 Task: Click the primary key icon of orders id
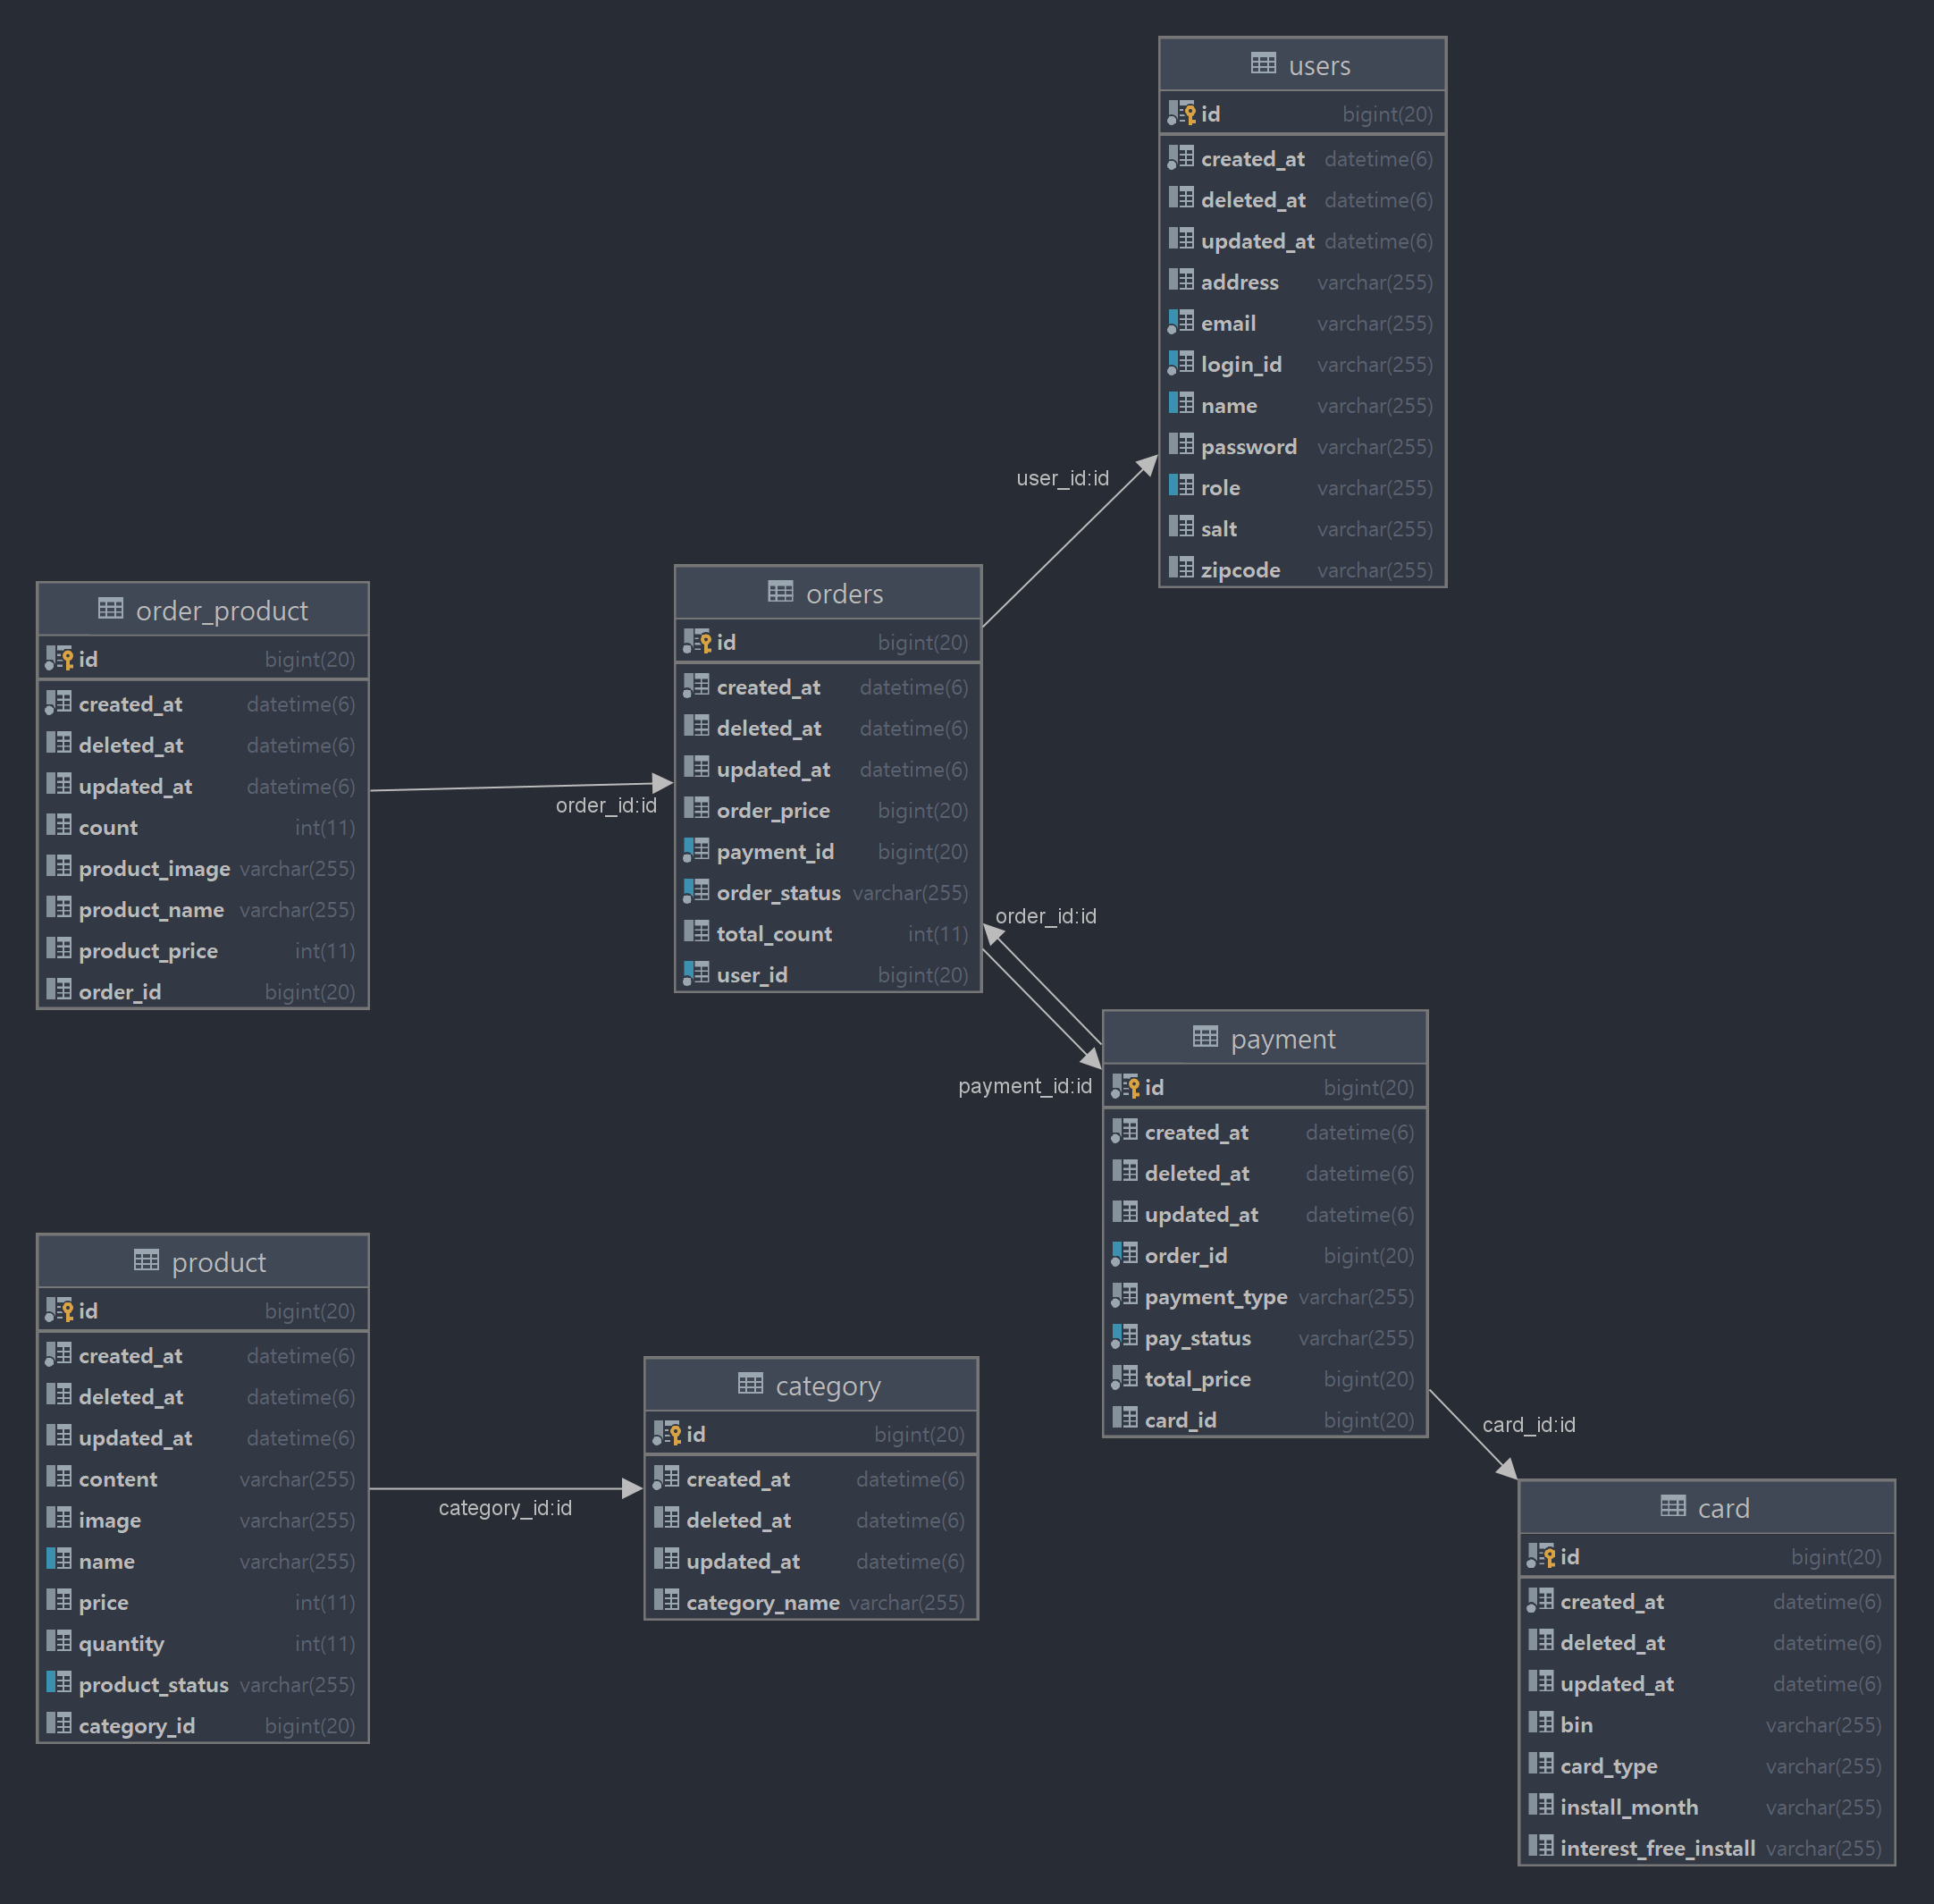697,641
